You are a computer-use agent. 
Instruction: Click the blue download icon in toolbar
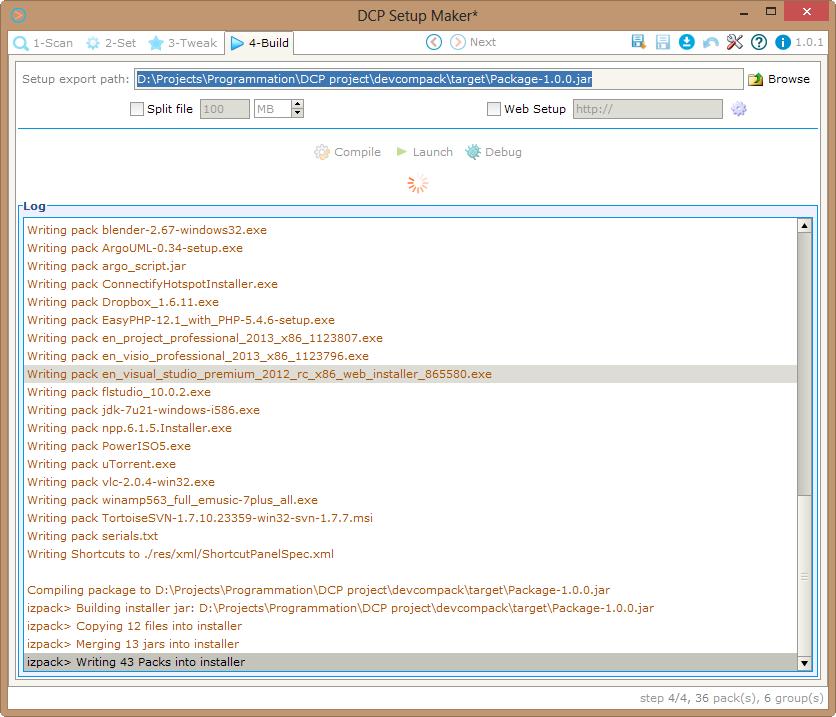coord(687,42)
